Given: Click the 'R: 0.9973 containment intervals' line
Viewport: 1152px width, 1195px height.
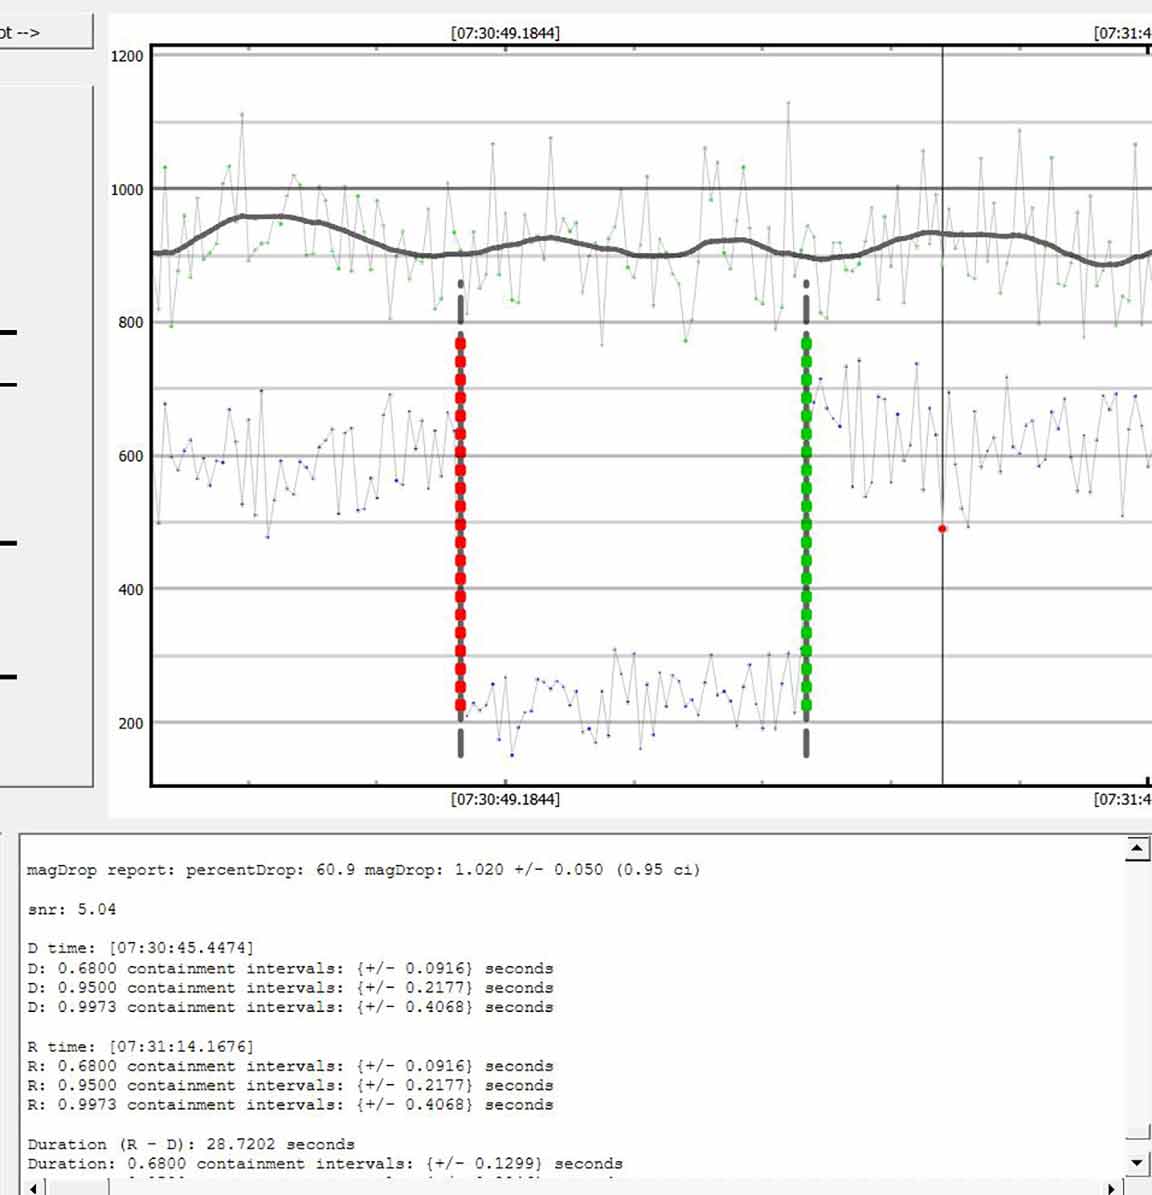Looking at the screenshot, I should pyautogui.click(x=290, y=1105).
